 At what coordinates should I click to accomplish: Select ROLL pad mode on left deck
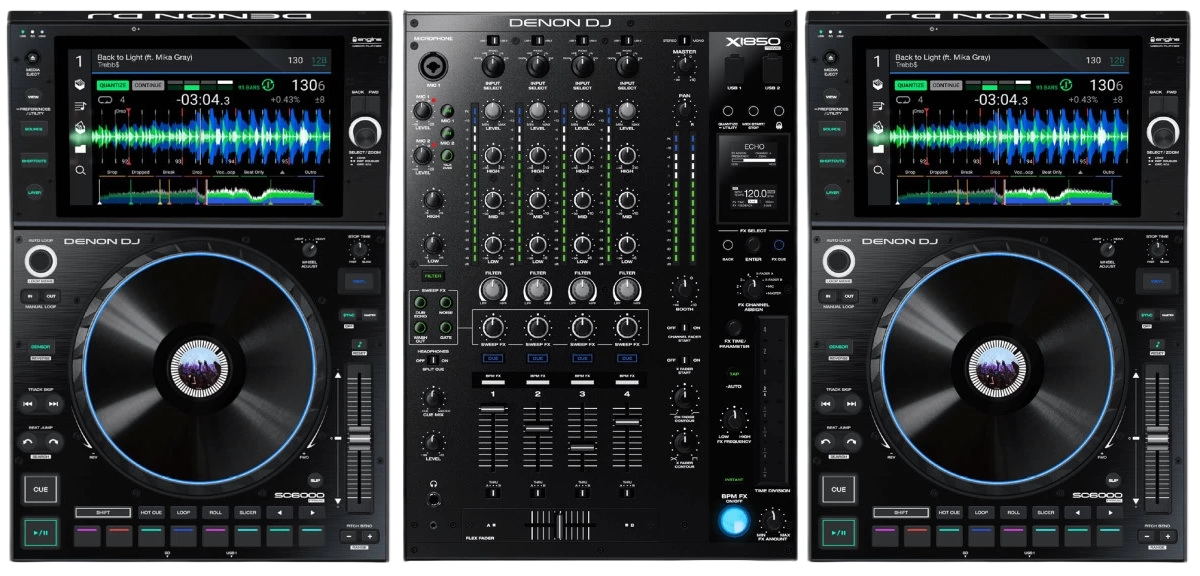(215, 512)
